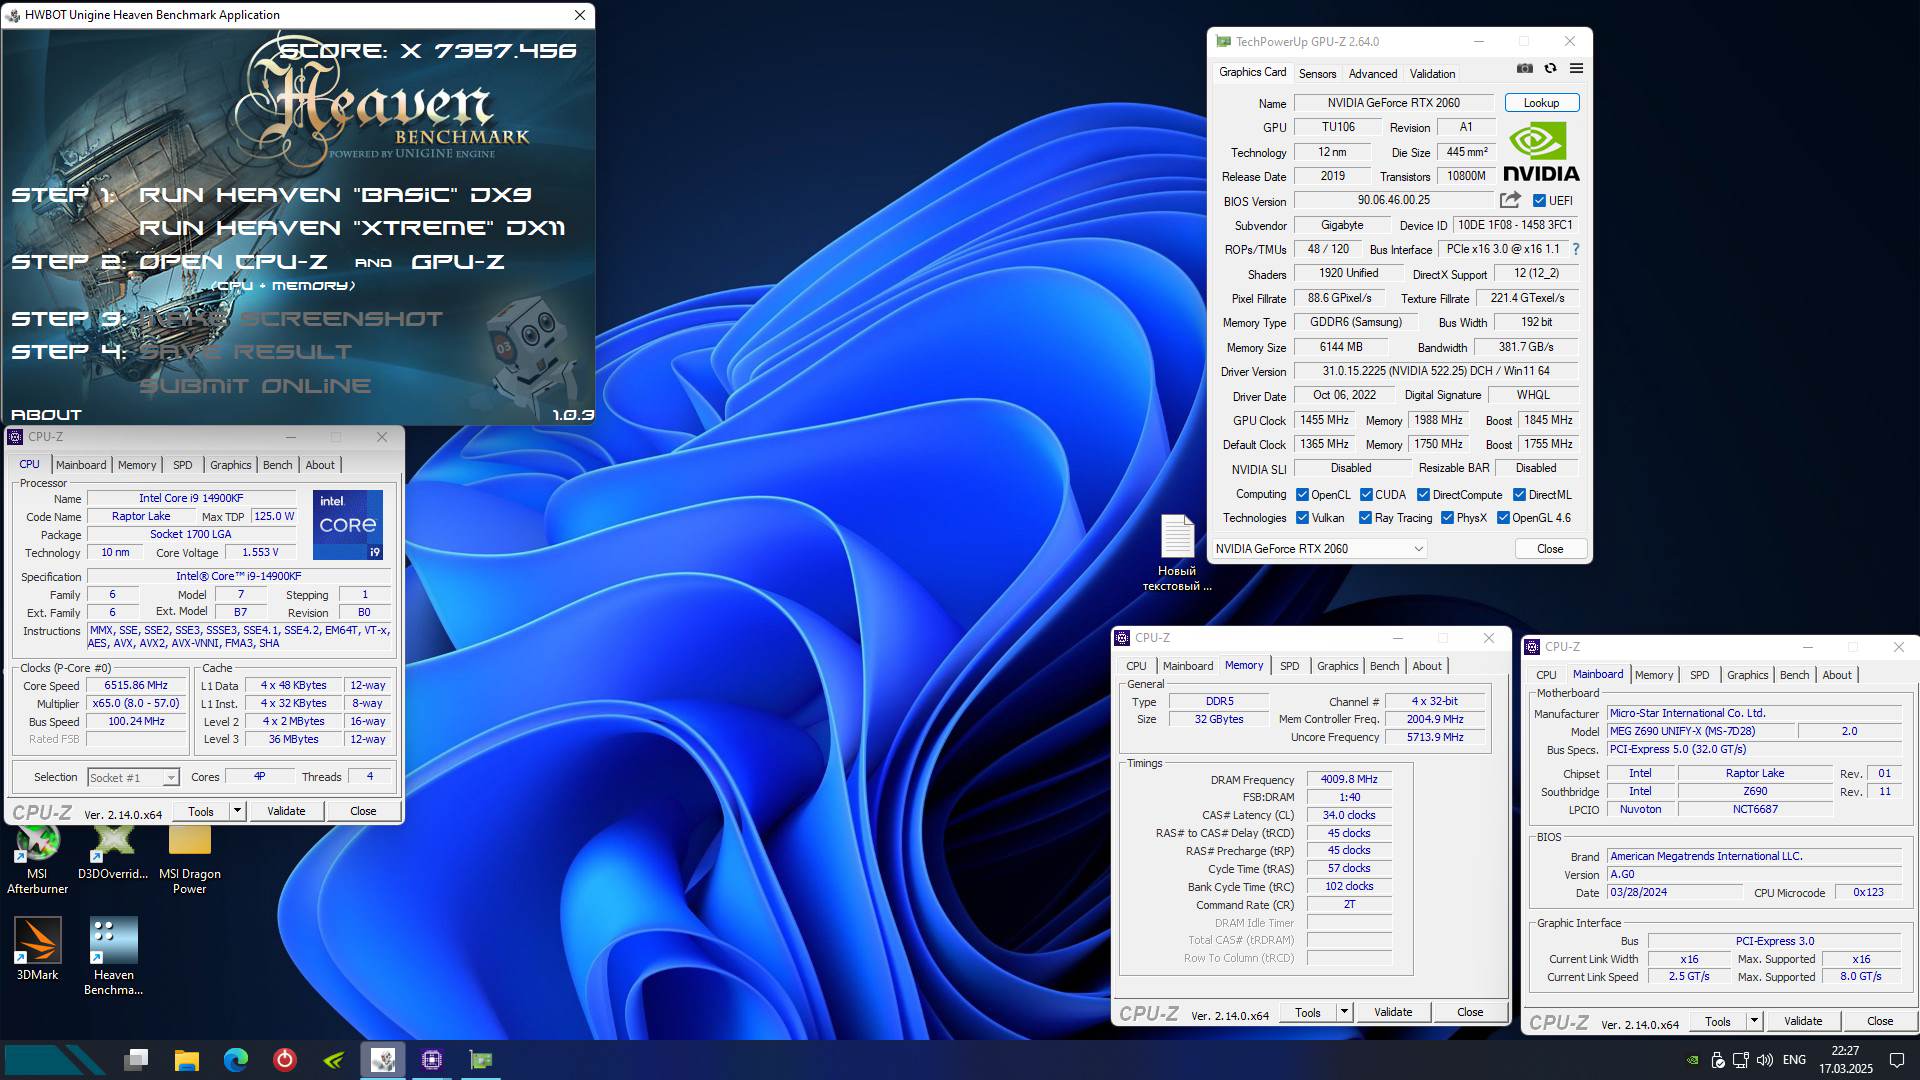Click the Bus Interface question mark icon

click(x=1576, y=249)
